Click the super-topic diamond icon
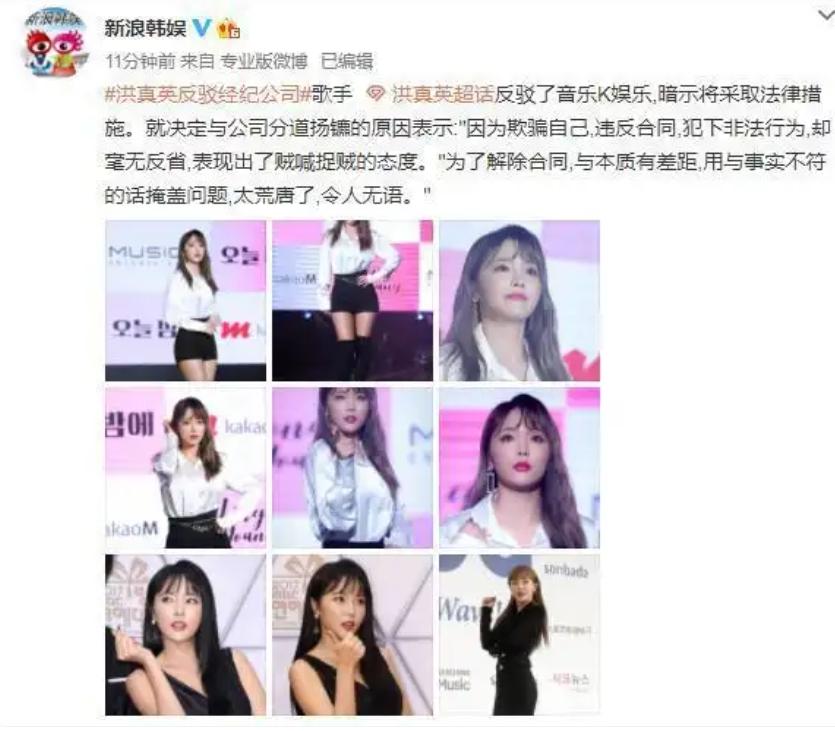This screenshot has height=731, width=835. coord(376,95)
